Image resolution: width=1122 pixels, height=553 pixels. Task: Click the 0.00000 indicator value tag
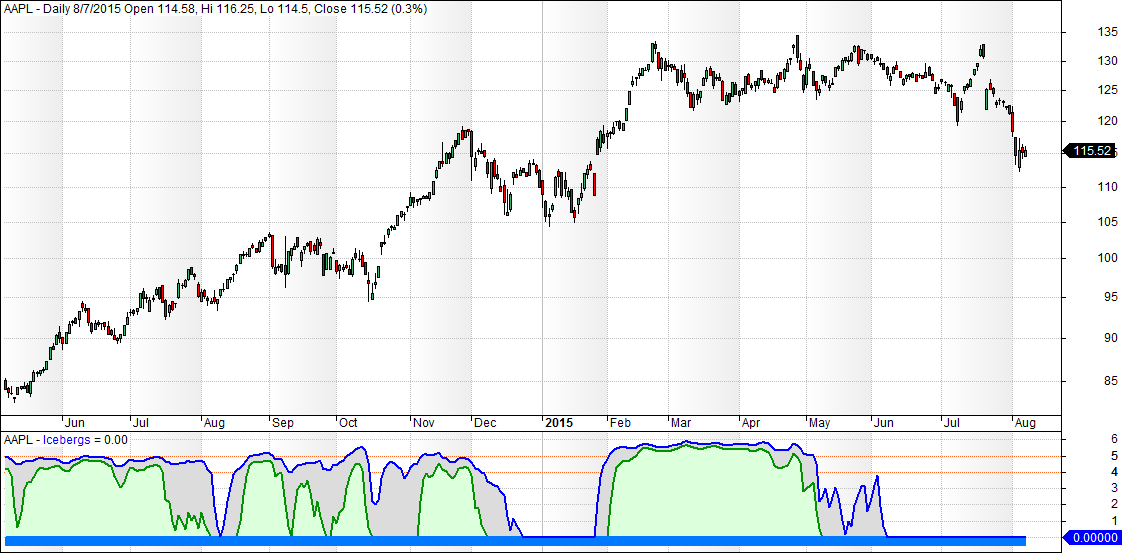click(x=1092, y=538)
